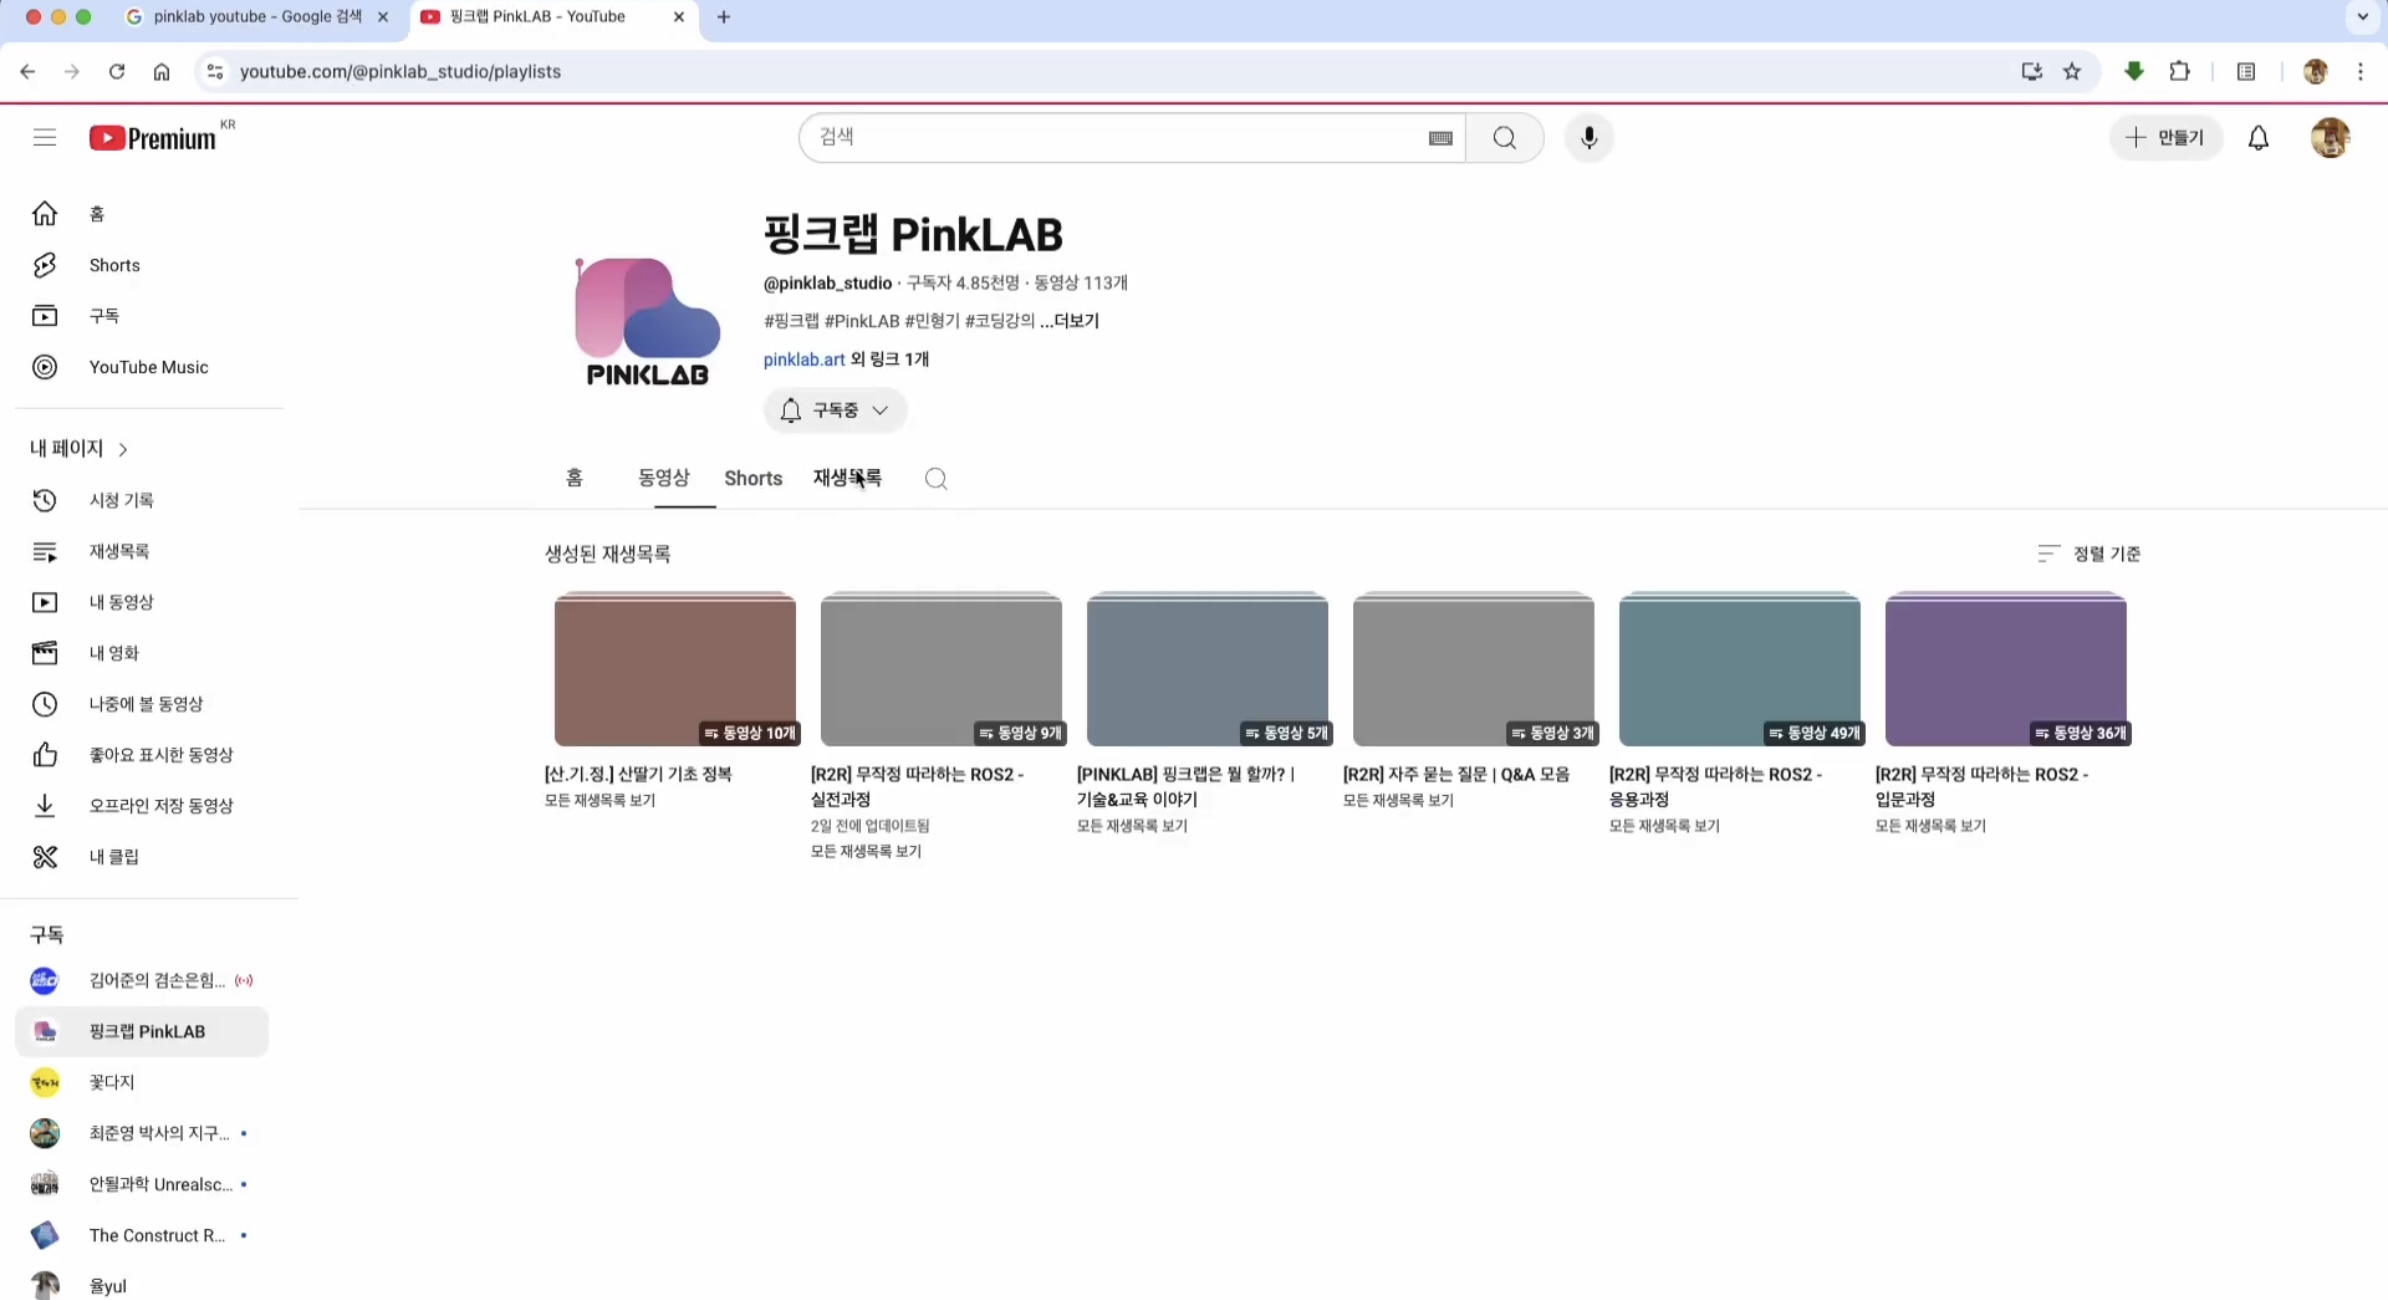Switch to the 동영상 tab
This screenshot has width=2388, height=1300.
(664, 478)
